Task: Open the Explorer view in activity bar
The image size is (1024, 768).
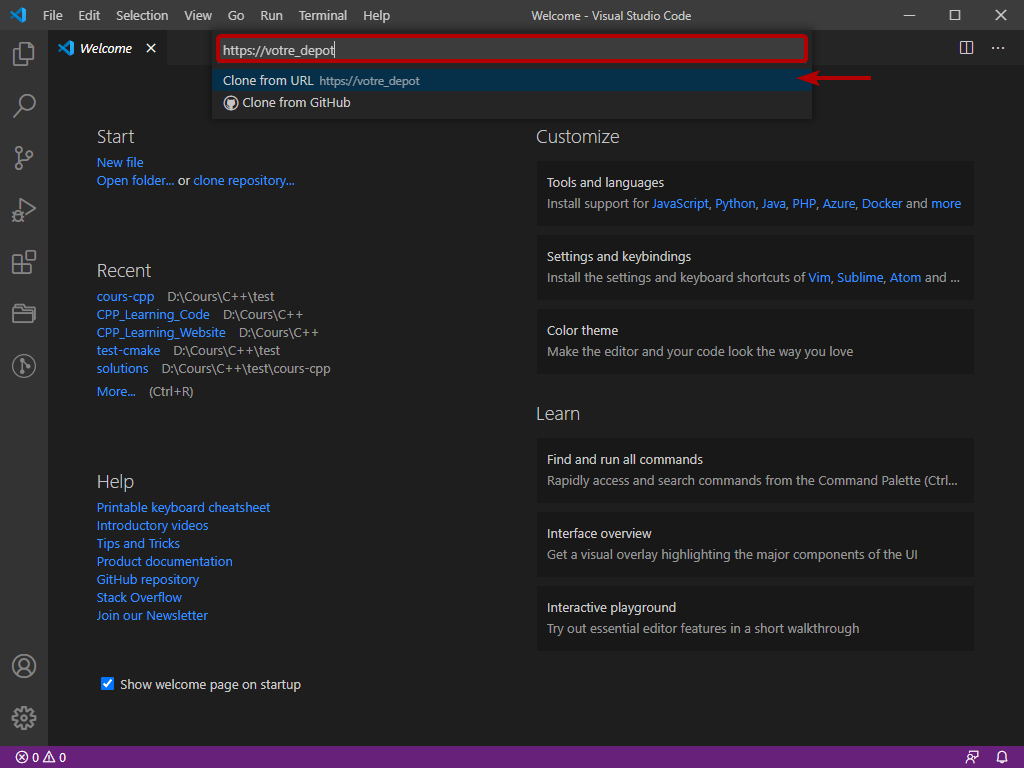Action: tap(24, 54)
